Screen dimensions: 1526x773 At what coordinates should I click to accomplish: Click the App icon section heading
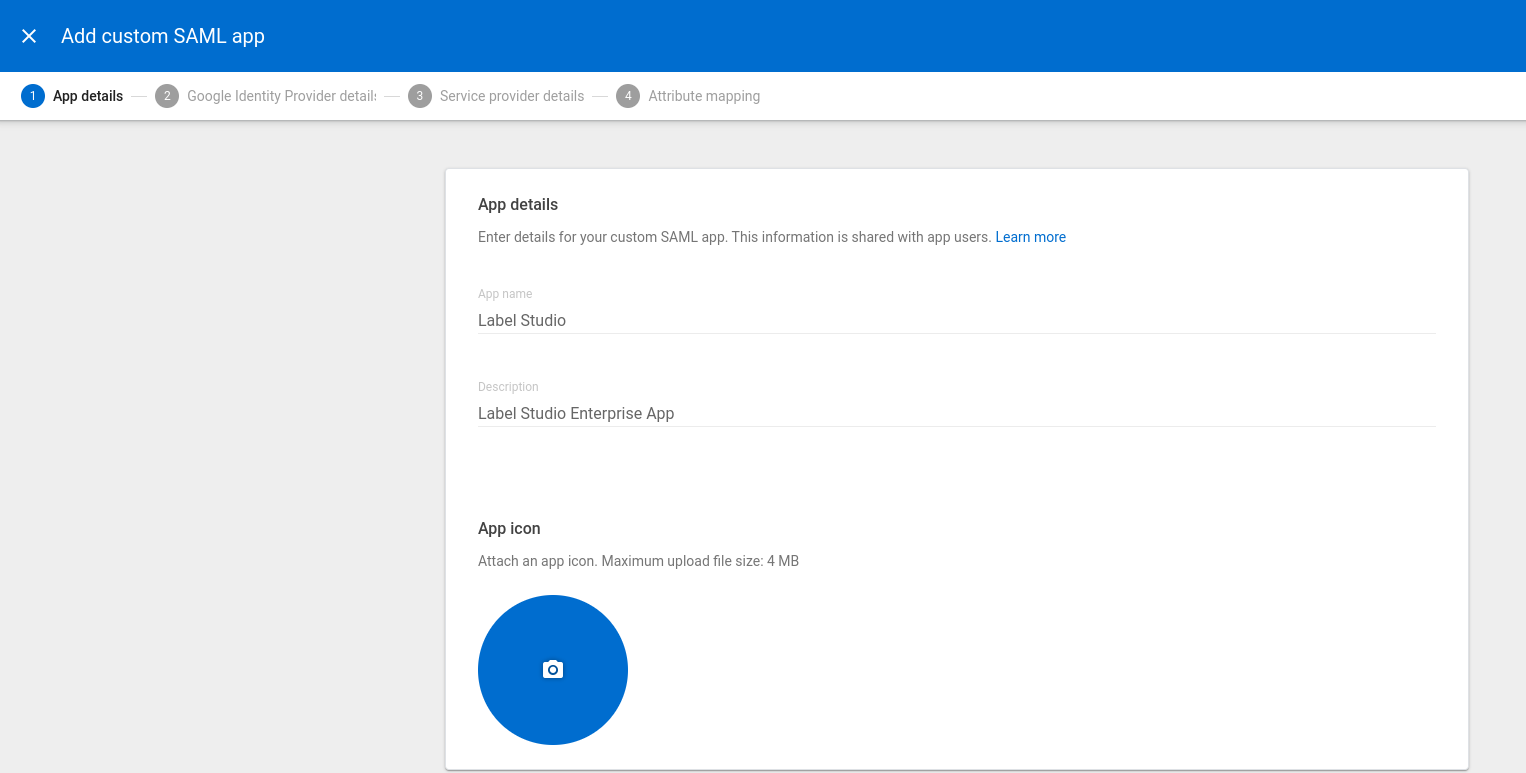tap(509, 528)
